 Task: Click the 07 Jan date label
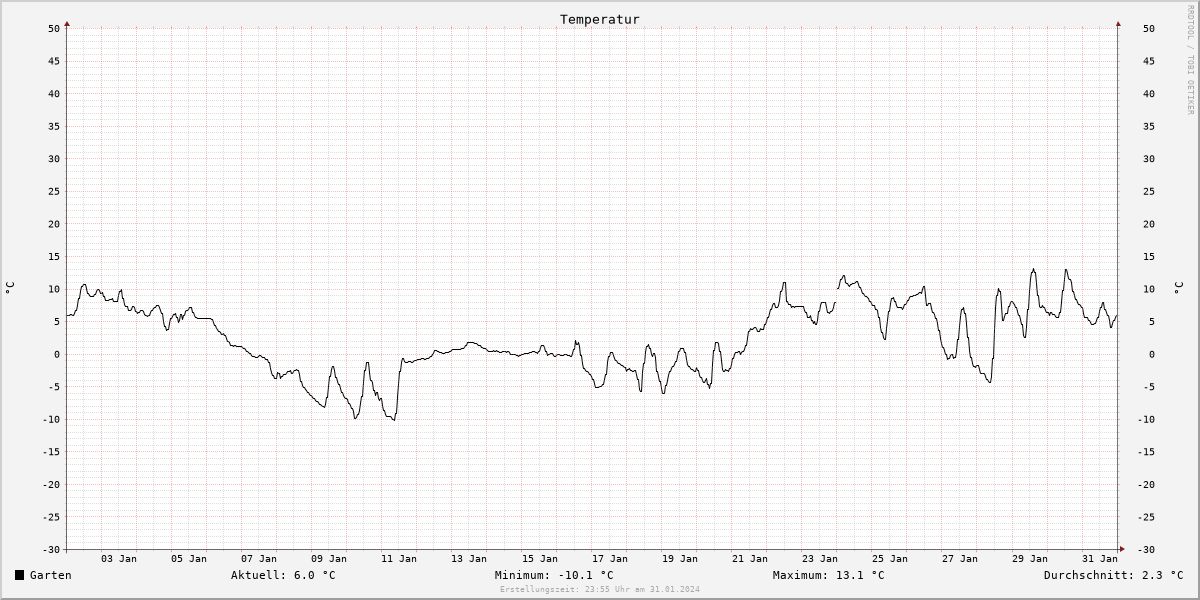[259, 558]
